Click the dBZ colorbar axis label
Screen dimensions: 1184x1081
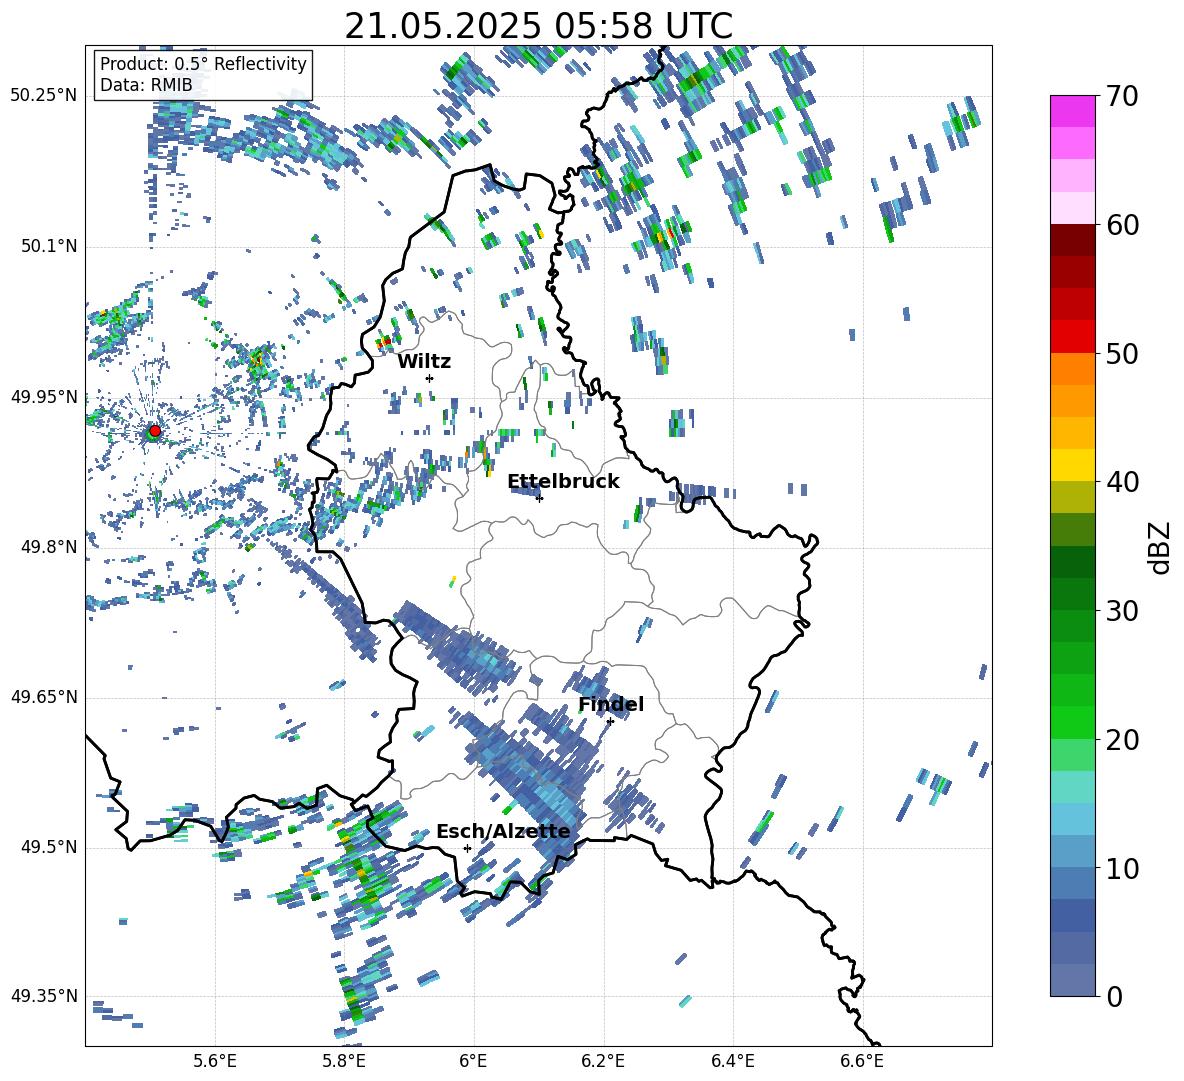click(x=1161, y=547)
